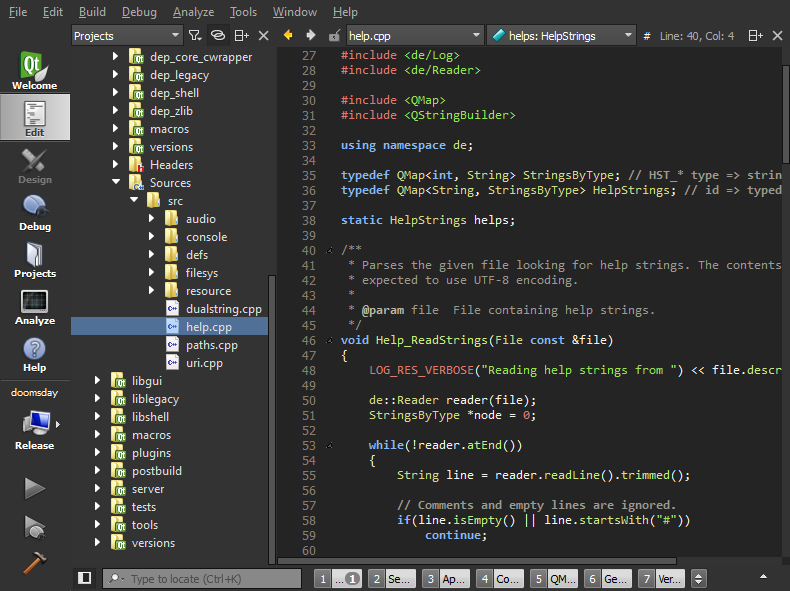790x591 pixels.
Task: Toggle synchronize with editor link icon
Action: coord(217,35)
